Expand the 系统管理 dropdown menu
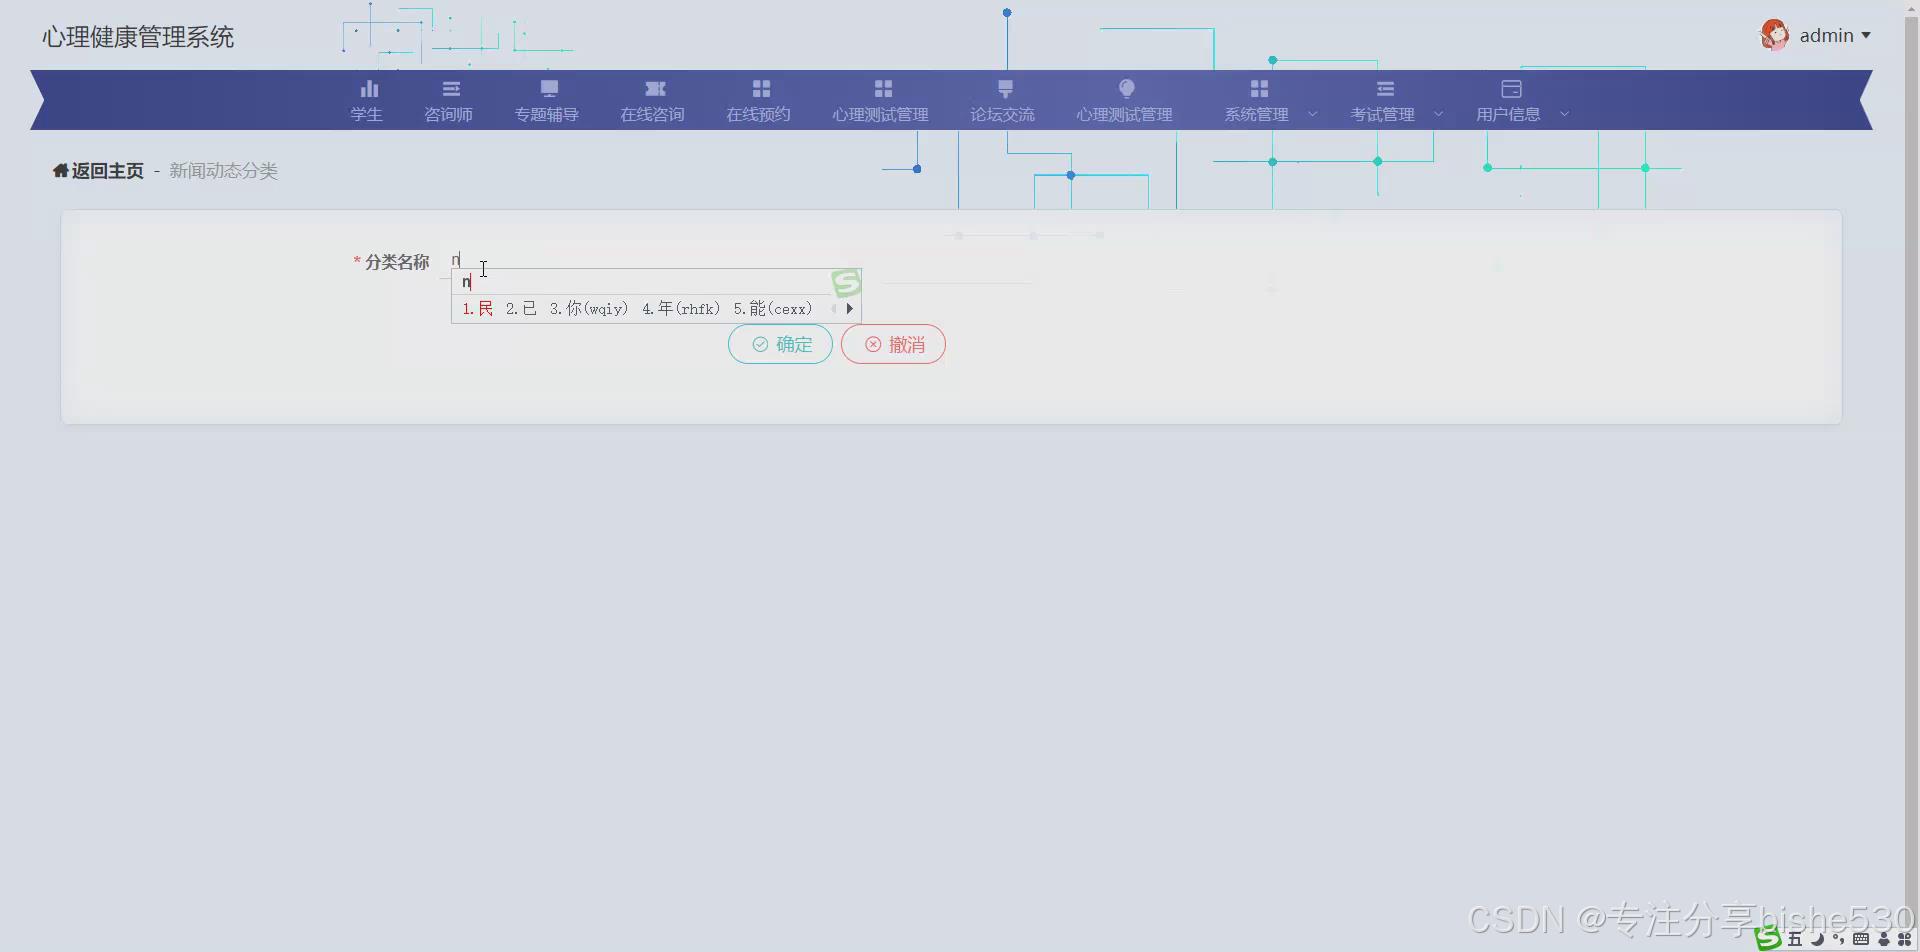 coord(1269,101)
